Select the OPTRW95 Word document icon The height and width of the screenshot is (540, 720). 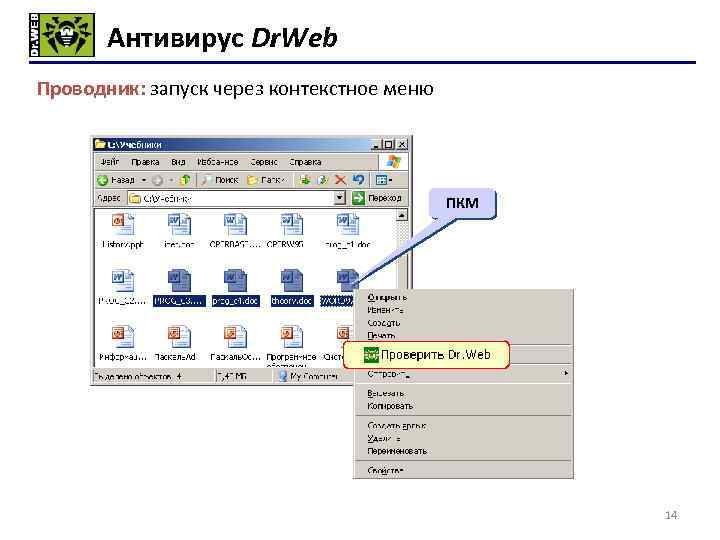(291, 225)
